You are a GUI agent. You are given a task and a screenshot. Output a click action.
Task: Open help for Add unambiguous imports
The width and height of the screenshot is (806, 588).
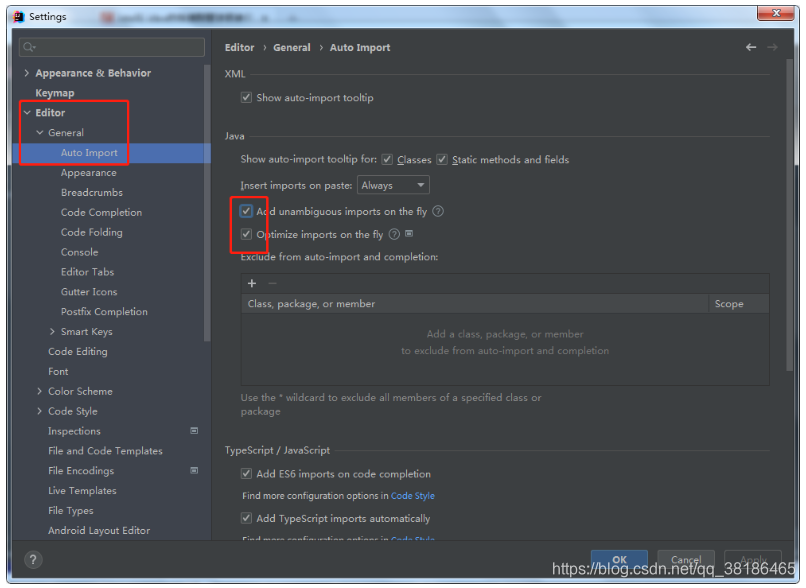[x=438, y=211]
